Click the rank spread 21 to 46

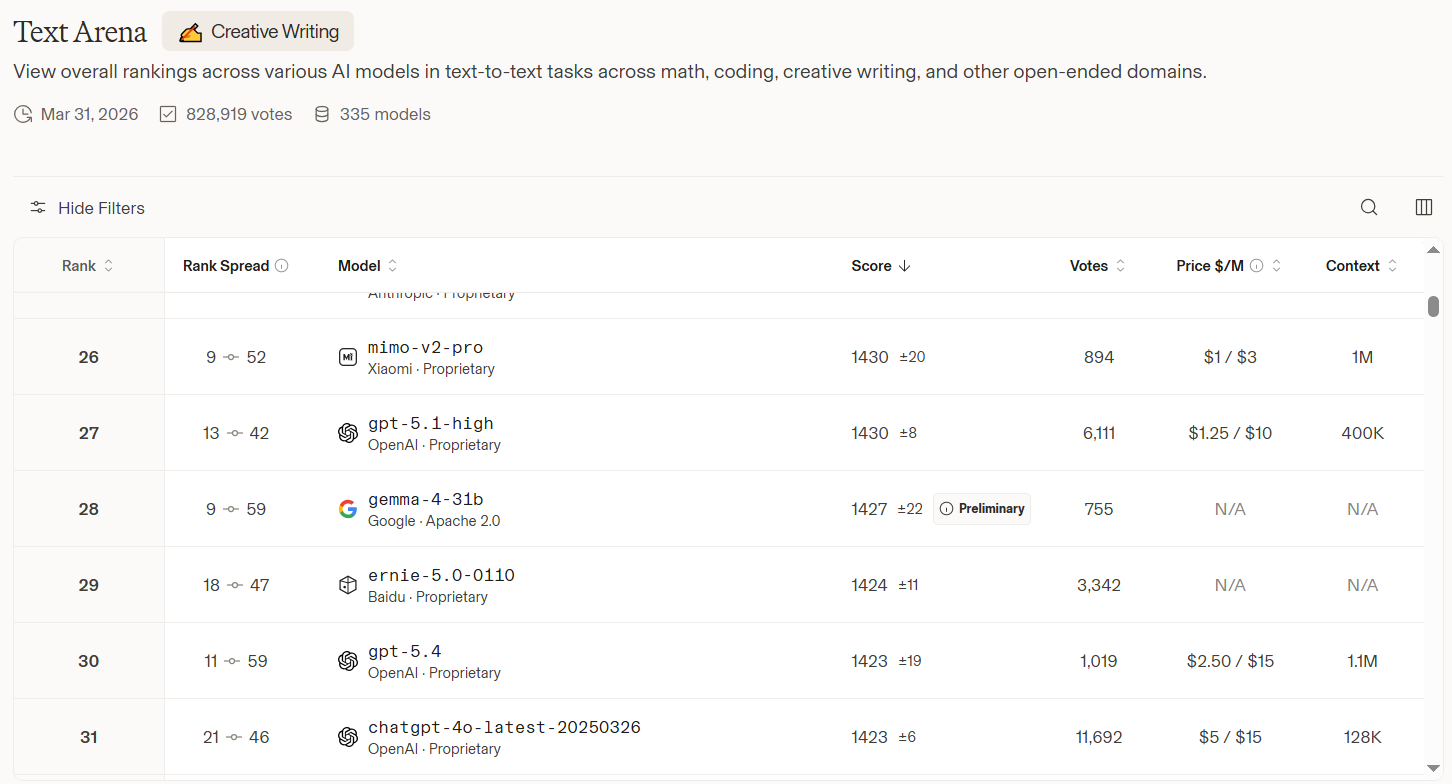click(x=236, y=737)
